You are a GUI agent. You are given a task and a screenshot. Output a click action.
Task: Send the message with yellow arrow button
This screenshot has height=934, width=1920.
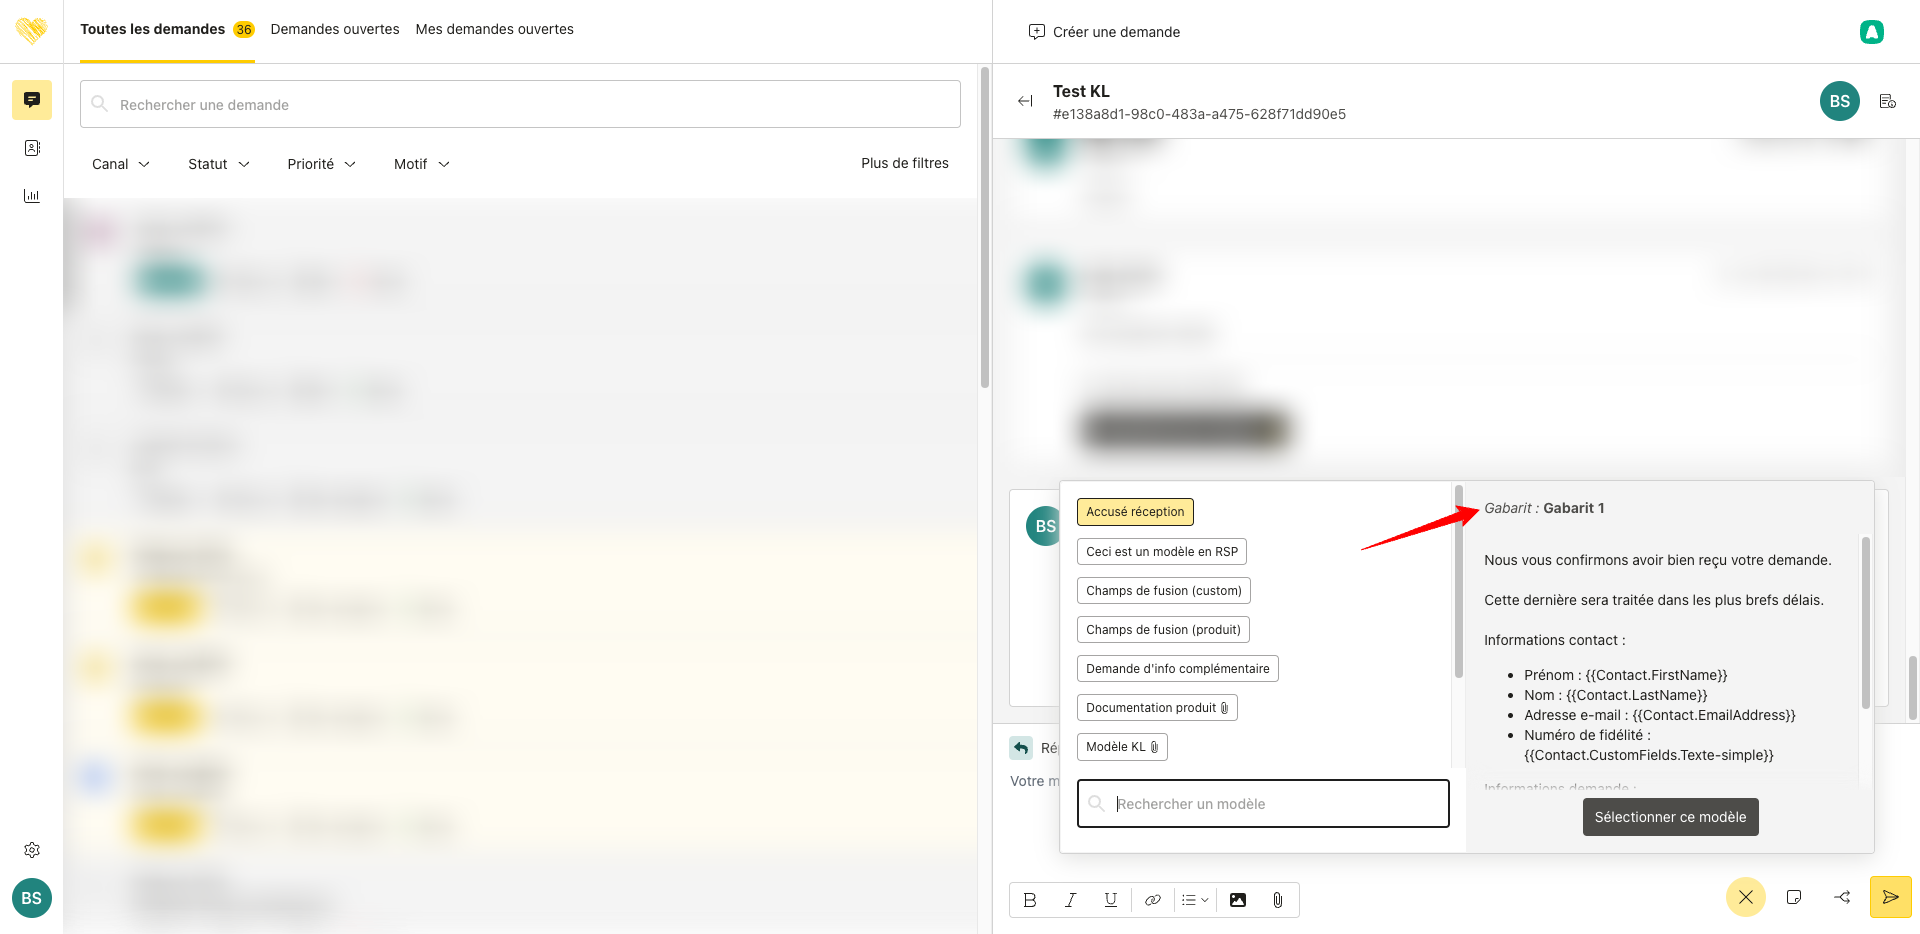click(x=1890, y=897)
